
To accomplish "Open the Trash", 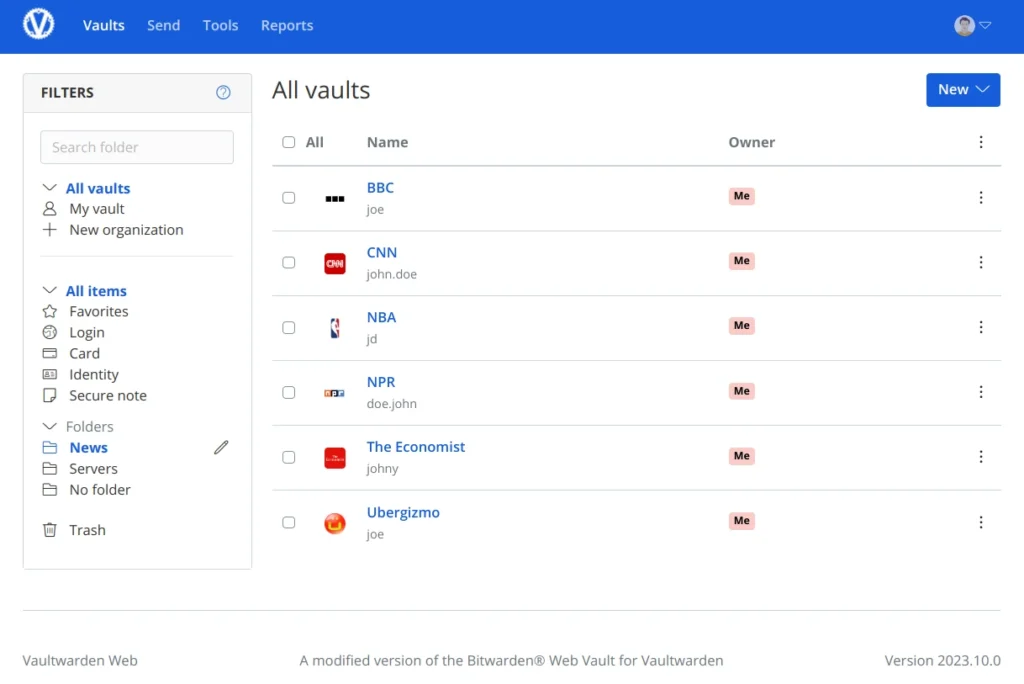I will (x=87, y=529).
